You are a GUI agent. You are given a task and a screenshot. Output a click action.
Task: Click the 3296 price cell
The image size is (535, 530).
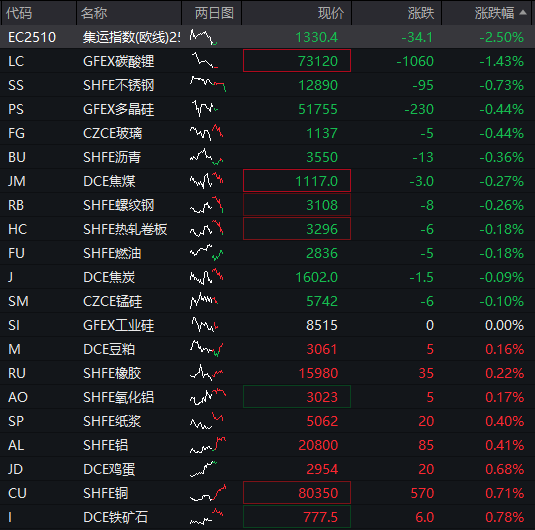pos(297,229)
